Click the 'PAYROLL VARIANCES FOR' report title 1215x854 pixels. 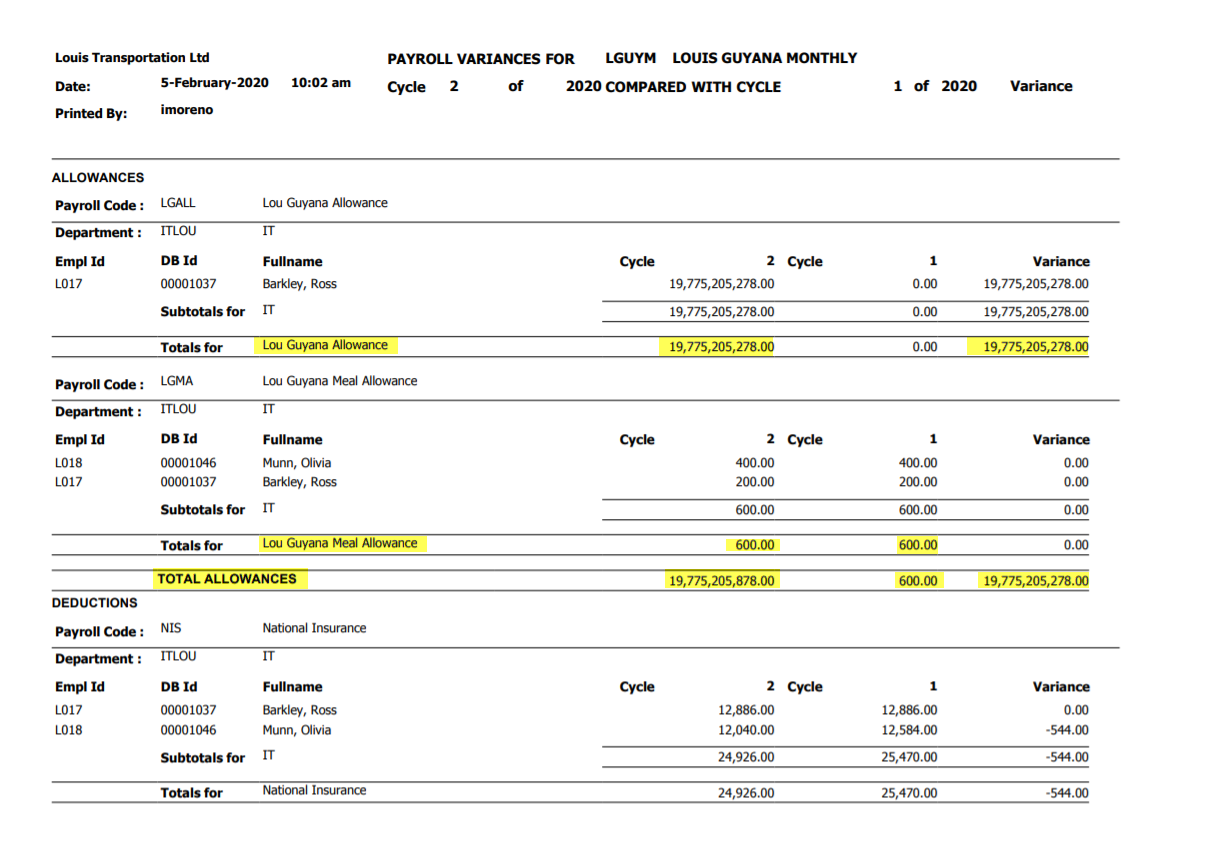point(481,59)
